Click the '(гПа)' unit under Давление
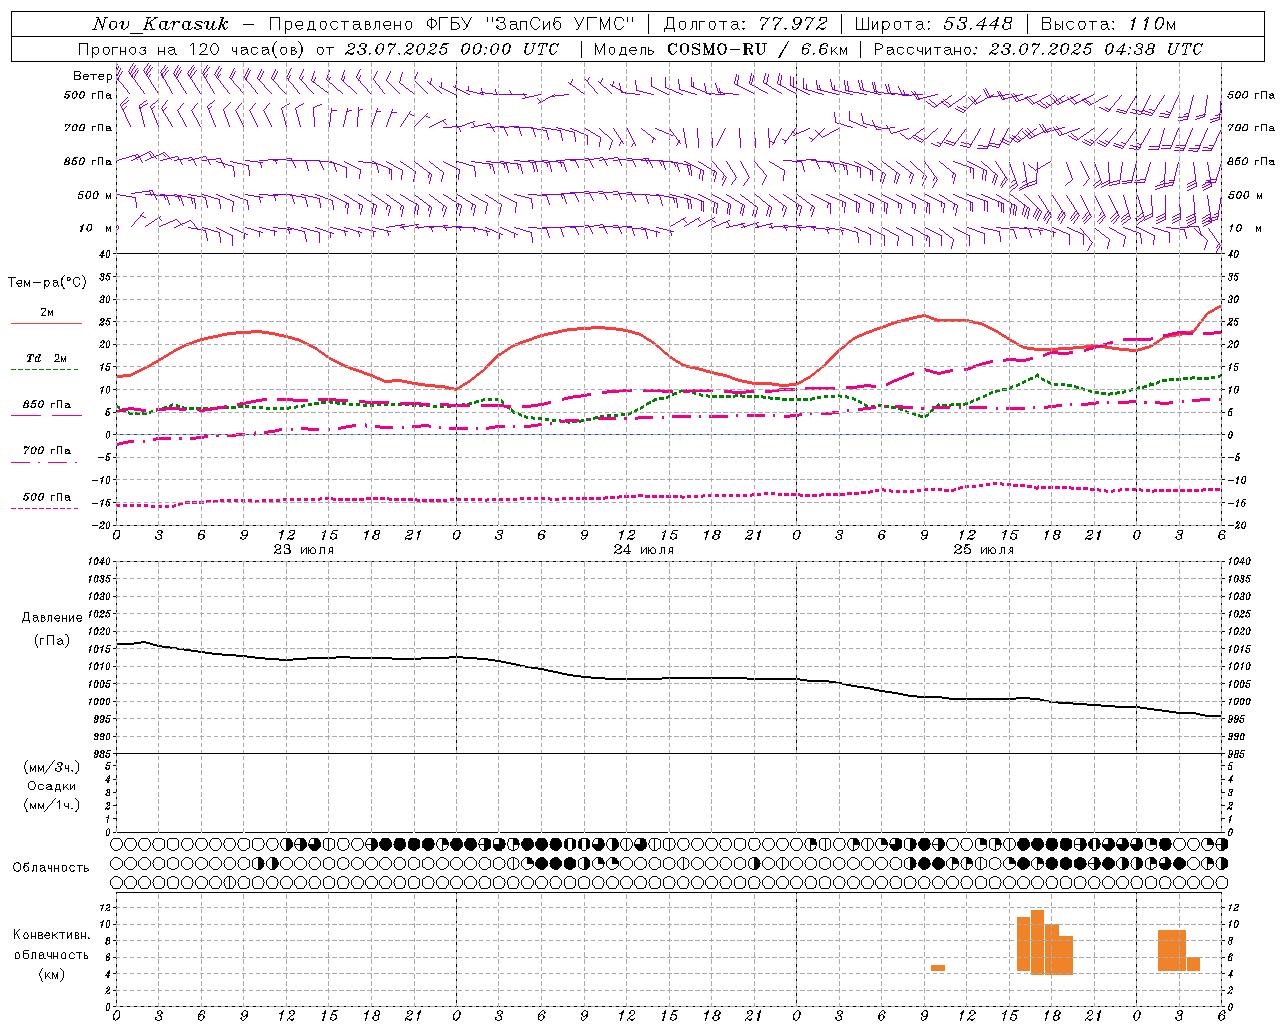 click(52, 640)
